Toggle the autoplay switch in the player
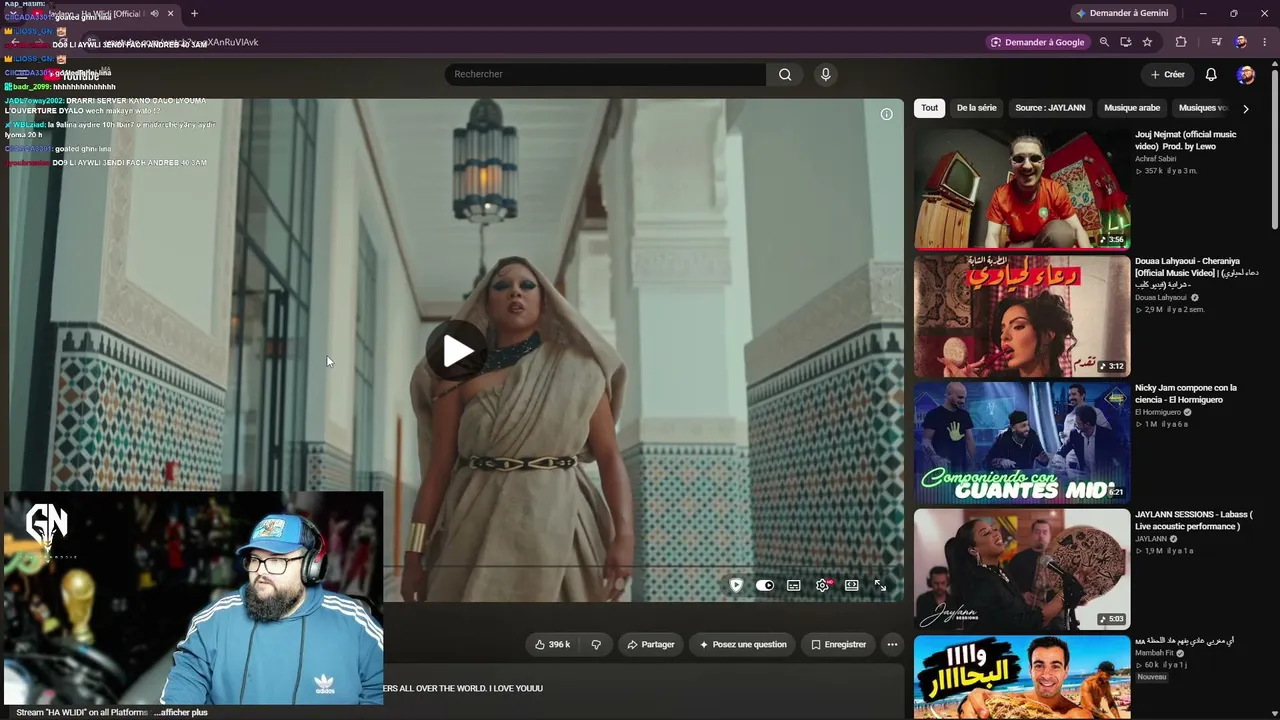This screenshot has width=1280, height=720. (765, 585)
